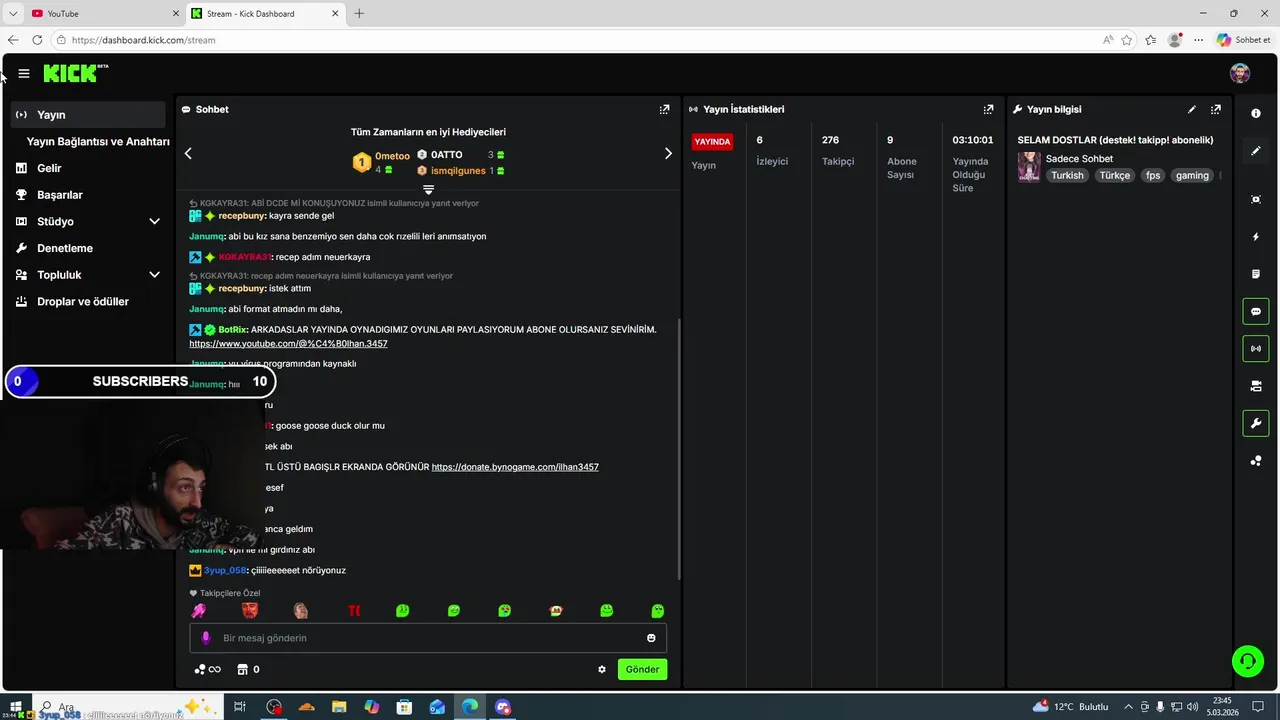Open the emoji picker in message box
The height and width of the screenshot is (720, 1280).
tap(651, 638)
